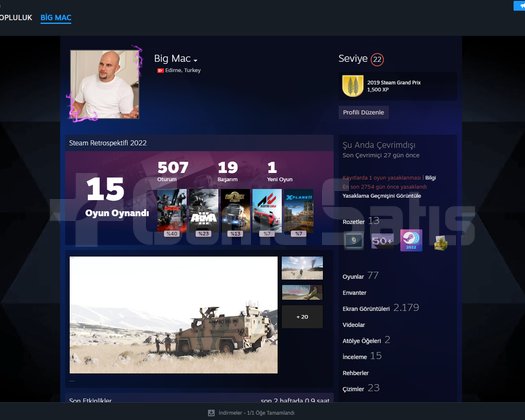Screen dimensions: 525x420
Task: Click the Turkey flag icon
Action: point(160,70)
